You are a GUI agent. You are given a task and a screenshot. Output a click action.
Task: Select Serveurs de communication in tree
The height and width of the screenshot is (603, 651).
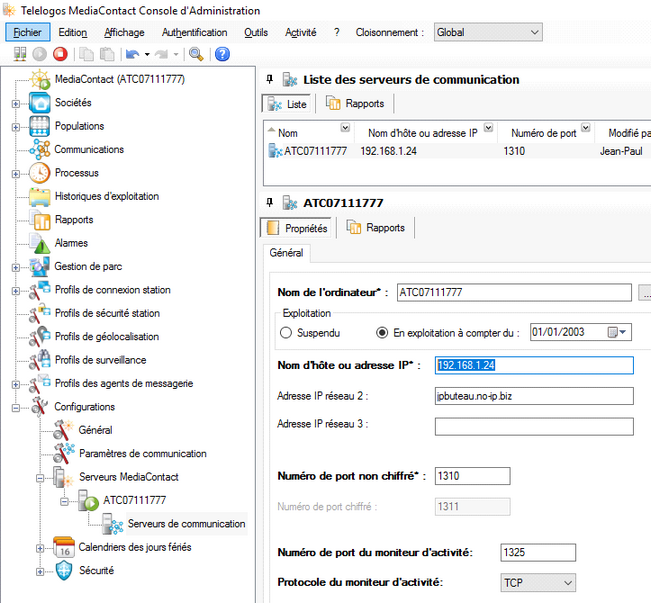(x=186, y=524)
